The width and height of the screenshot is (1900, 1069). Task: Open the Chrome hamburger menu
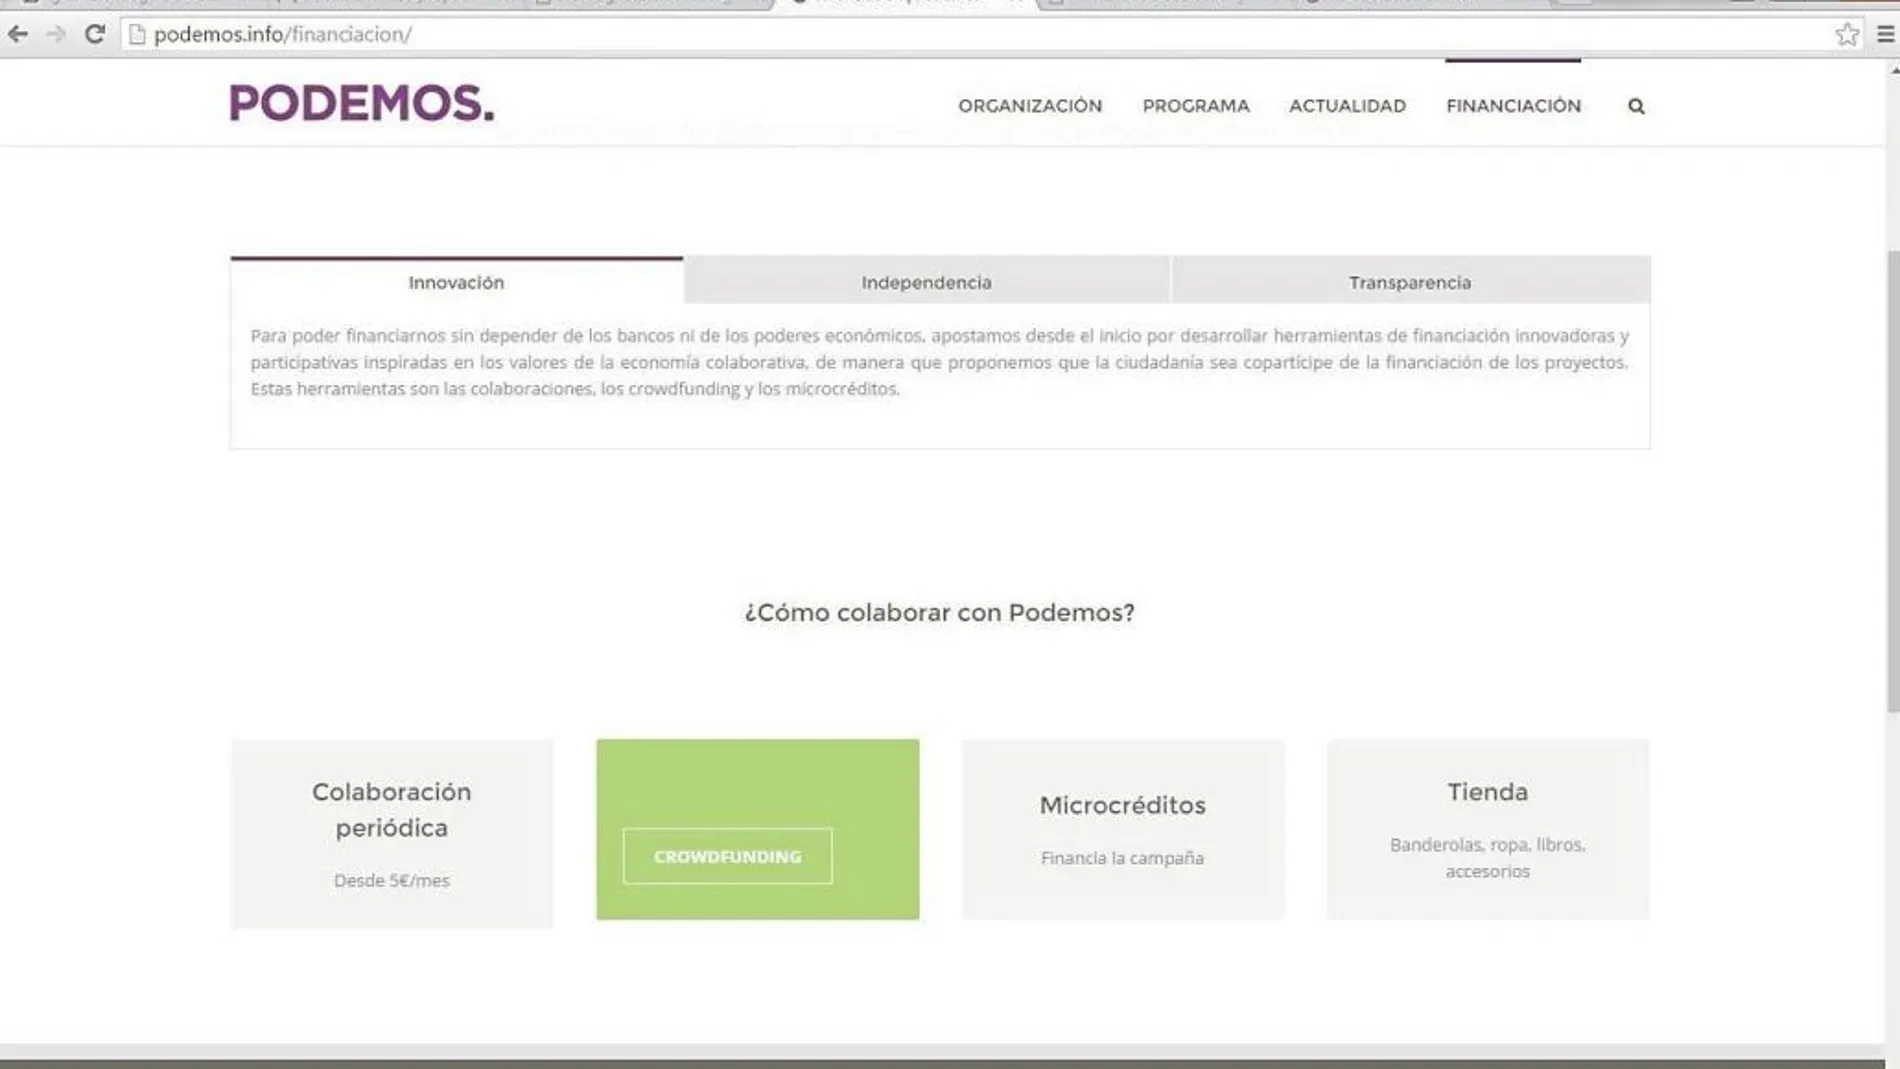tap(1885, 34)
